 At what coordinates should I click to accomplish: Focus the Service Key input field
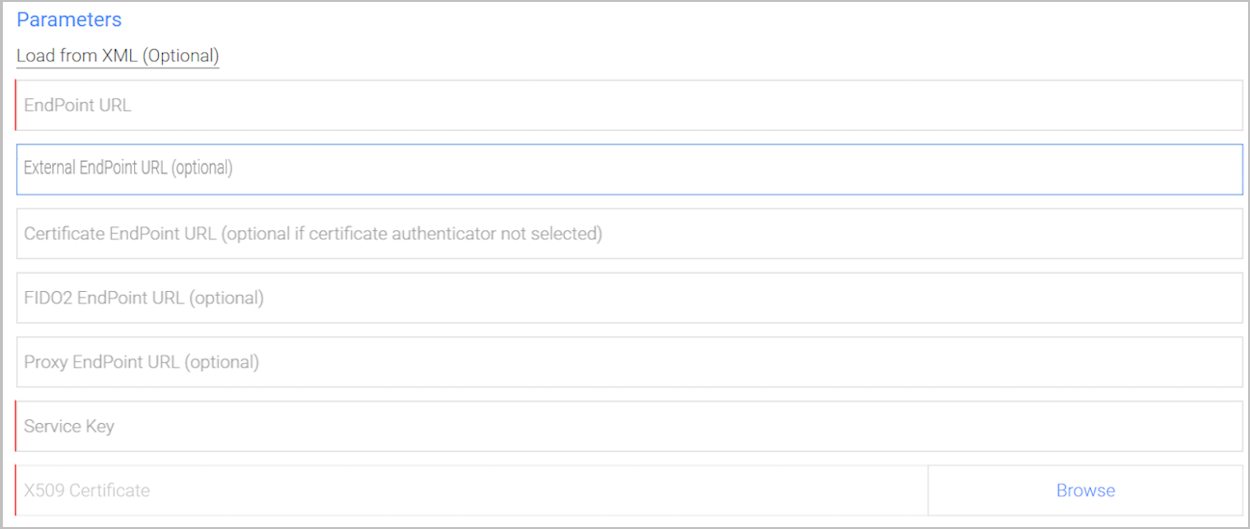click(x=629, y=426)
